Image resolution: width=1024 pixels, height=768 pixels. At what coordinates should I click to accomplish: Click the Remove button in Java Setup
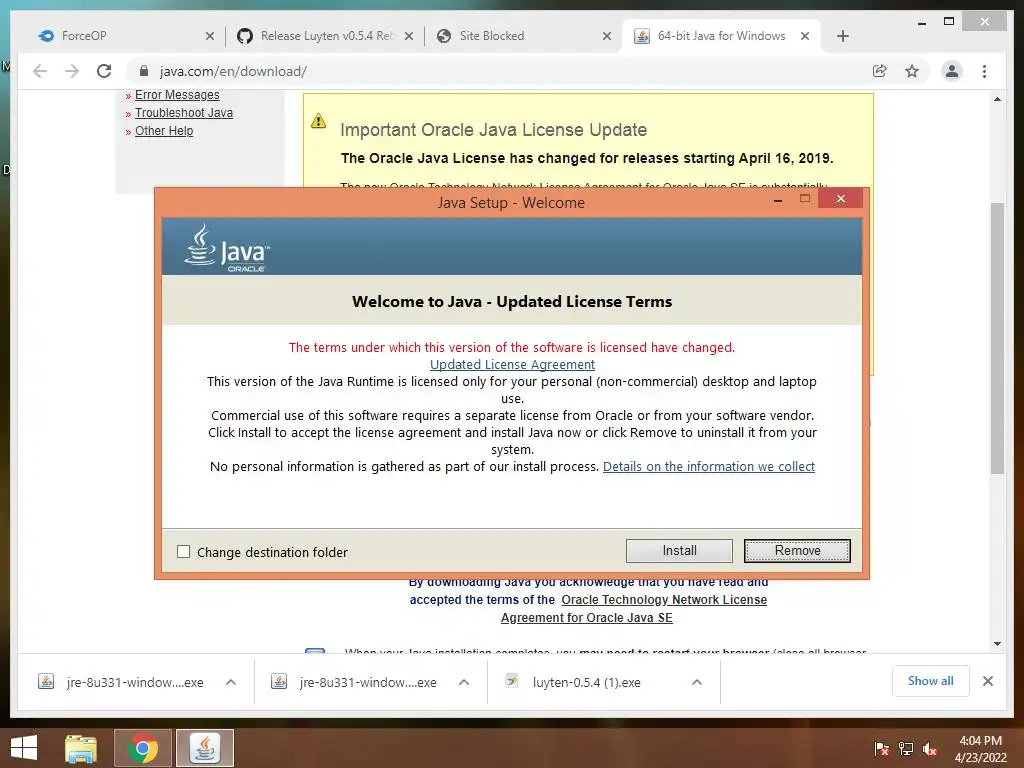coord(797,551)
